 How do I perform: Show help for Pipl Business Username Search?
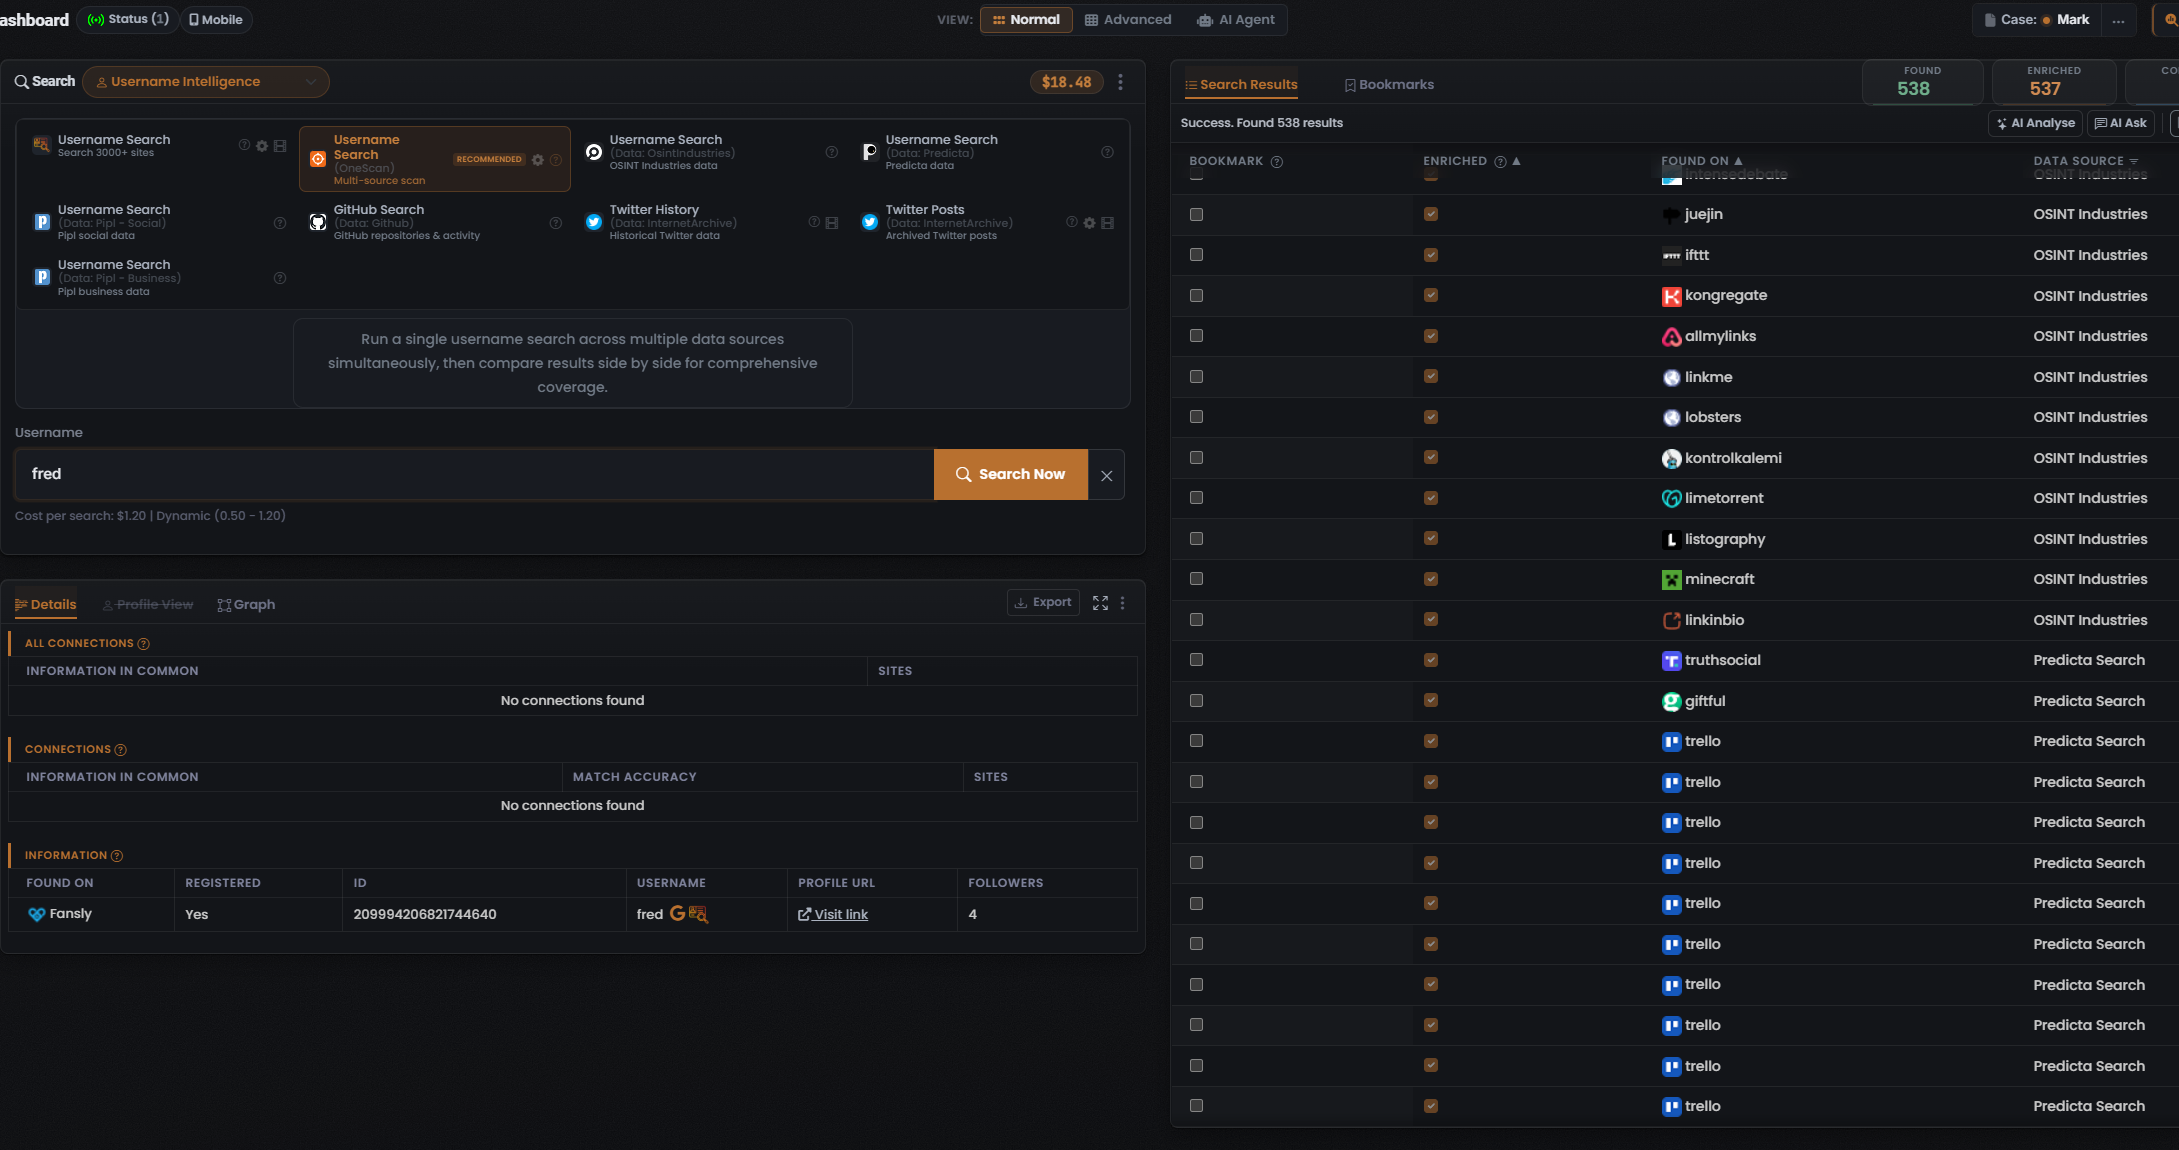coord(280,278)
